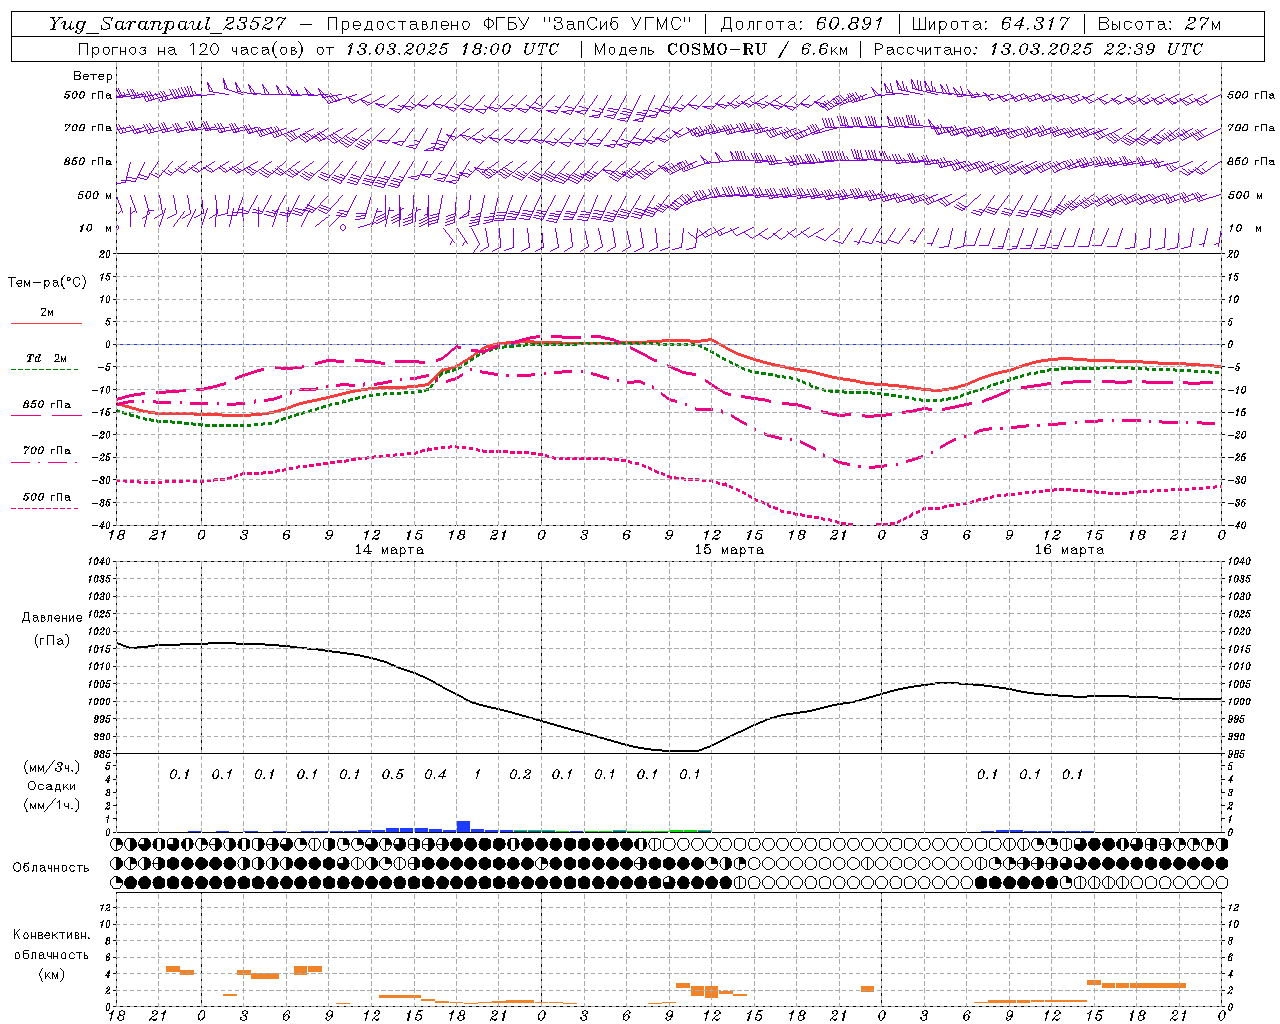This screenshot has width=1280, height=1024.
Task: Click the Осадки panel label
Action: point(51,786)
